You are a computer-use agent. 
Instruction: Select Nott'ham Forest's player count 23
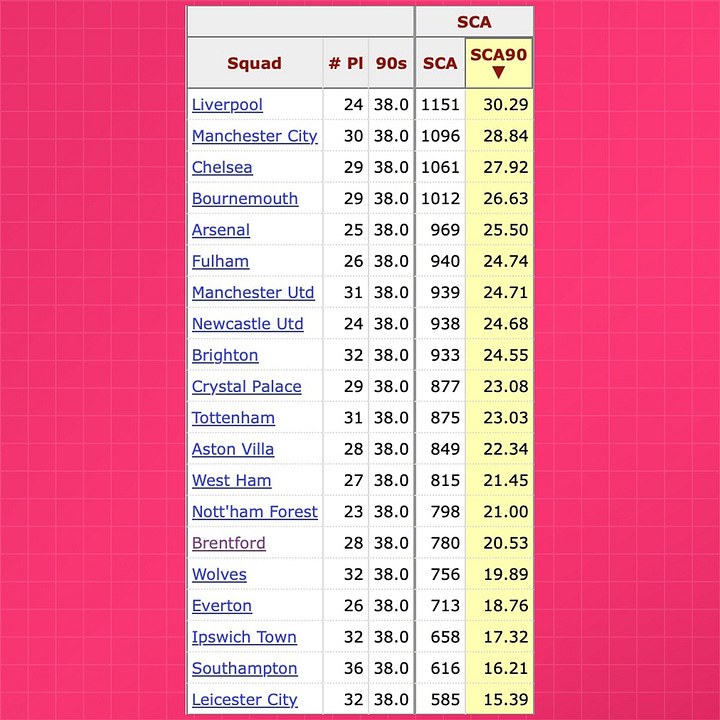[354, 512]
